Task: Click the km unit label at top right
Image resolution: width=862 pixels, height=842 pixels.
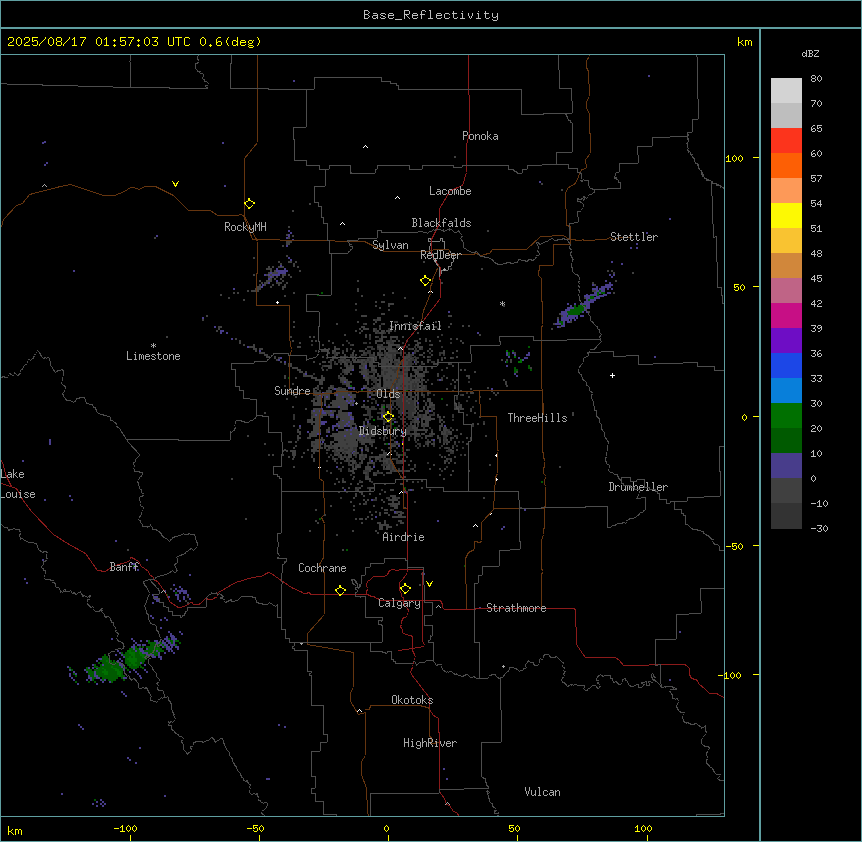Action: 745,42
